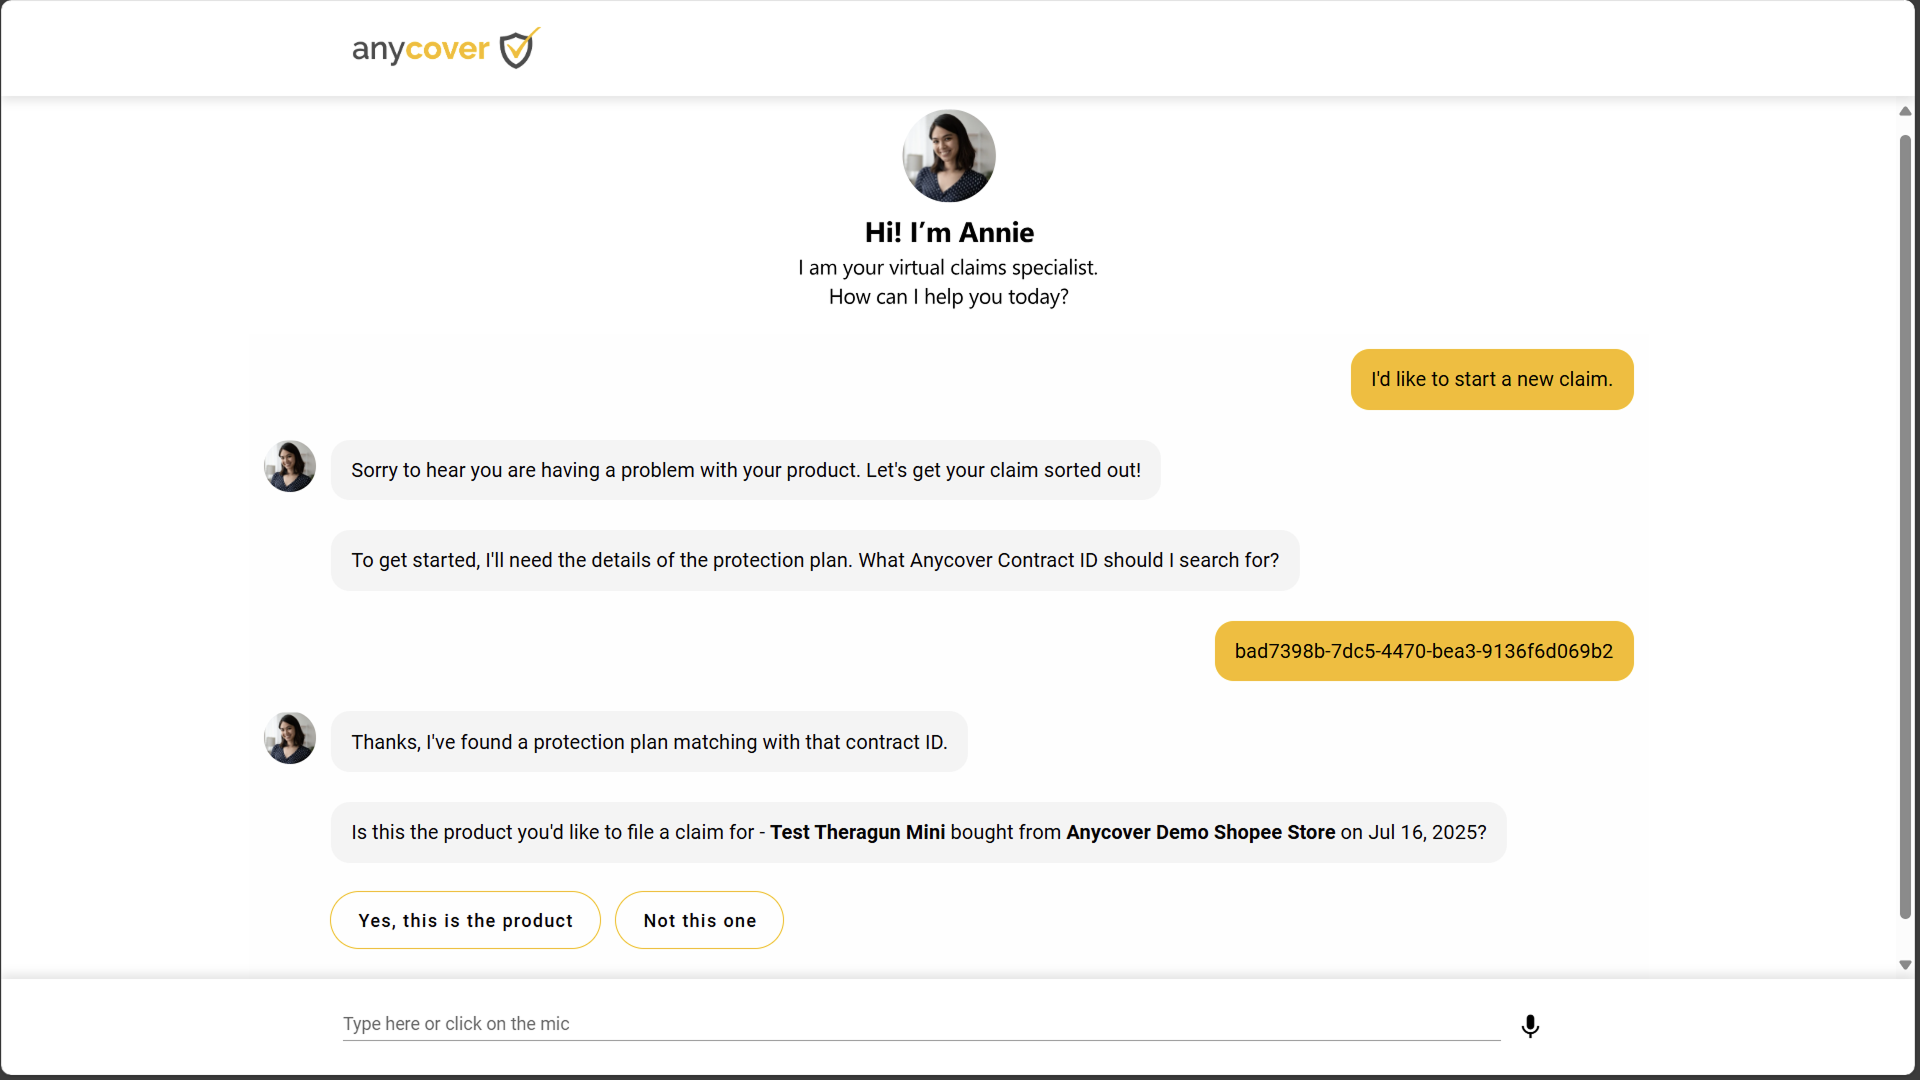Image resolution: width=1920 pixels, height=1080 pixels.
Task: Click the scrollbar up arrow
Action: click(x=1905, y=111)
